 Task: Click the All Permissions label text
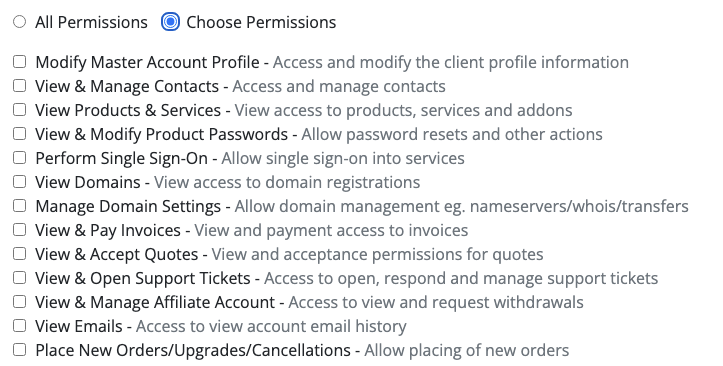coord(91,22)
